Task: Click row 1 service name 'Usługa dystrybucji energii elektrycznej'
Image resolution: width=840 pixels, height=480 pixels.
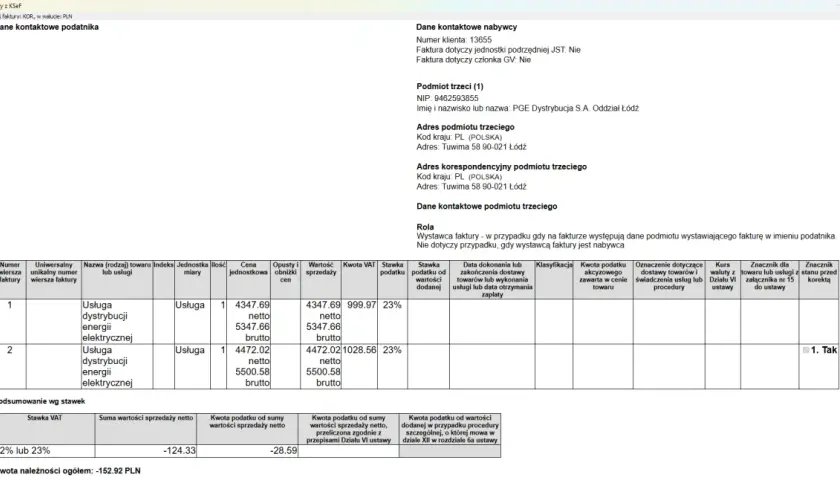Action: [107, 321]
